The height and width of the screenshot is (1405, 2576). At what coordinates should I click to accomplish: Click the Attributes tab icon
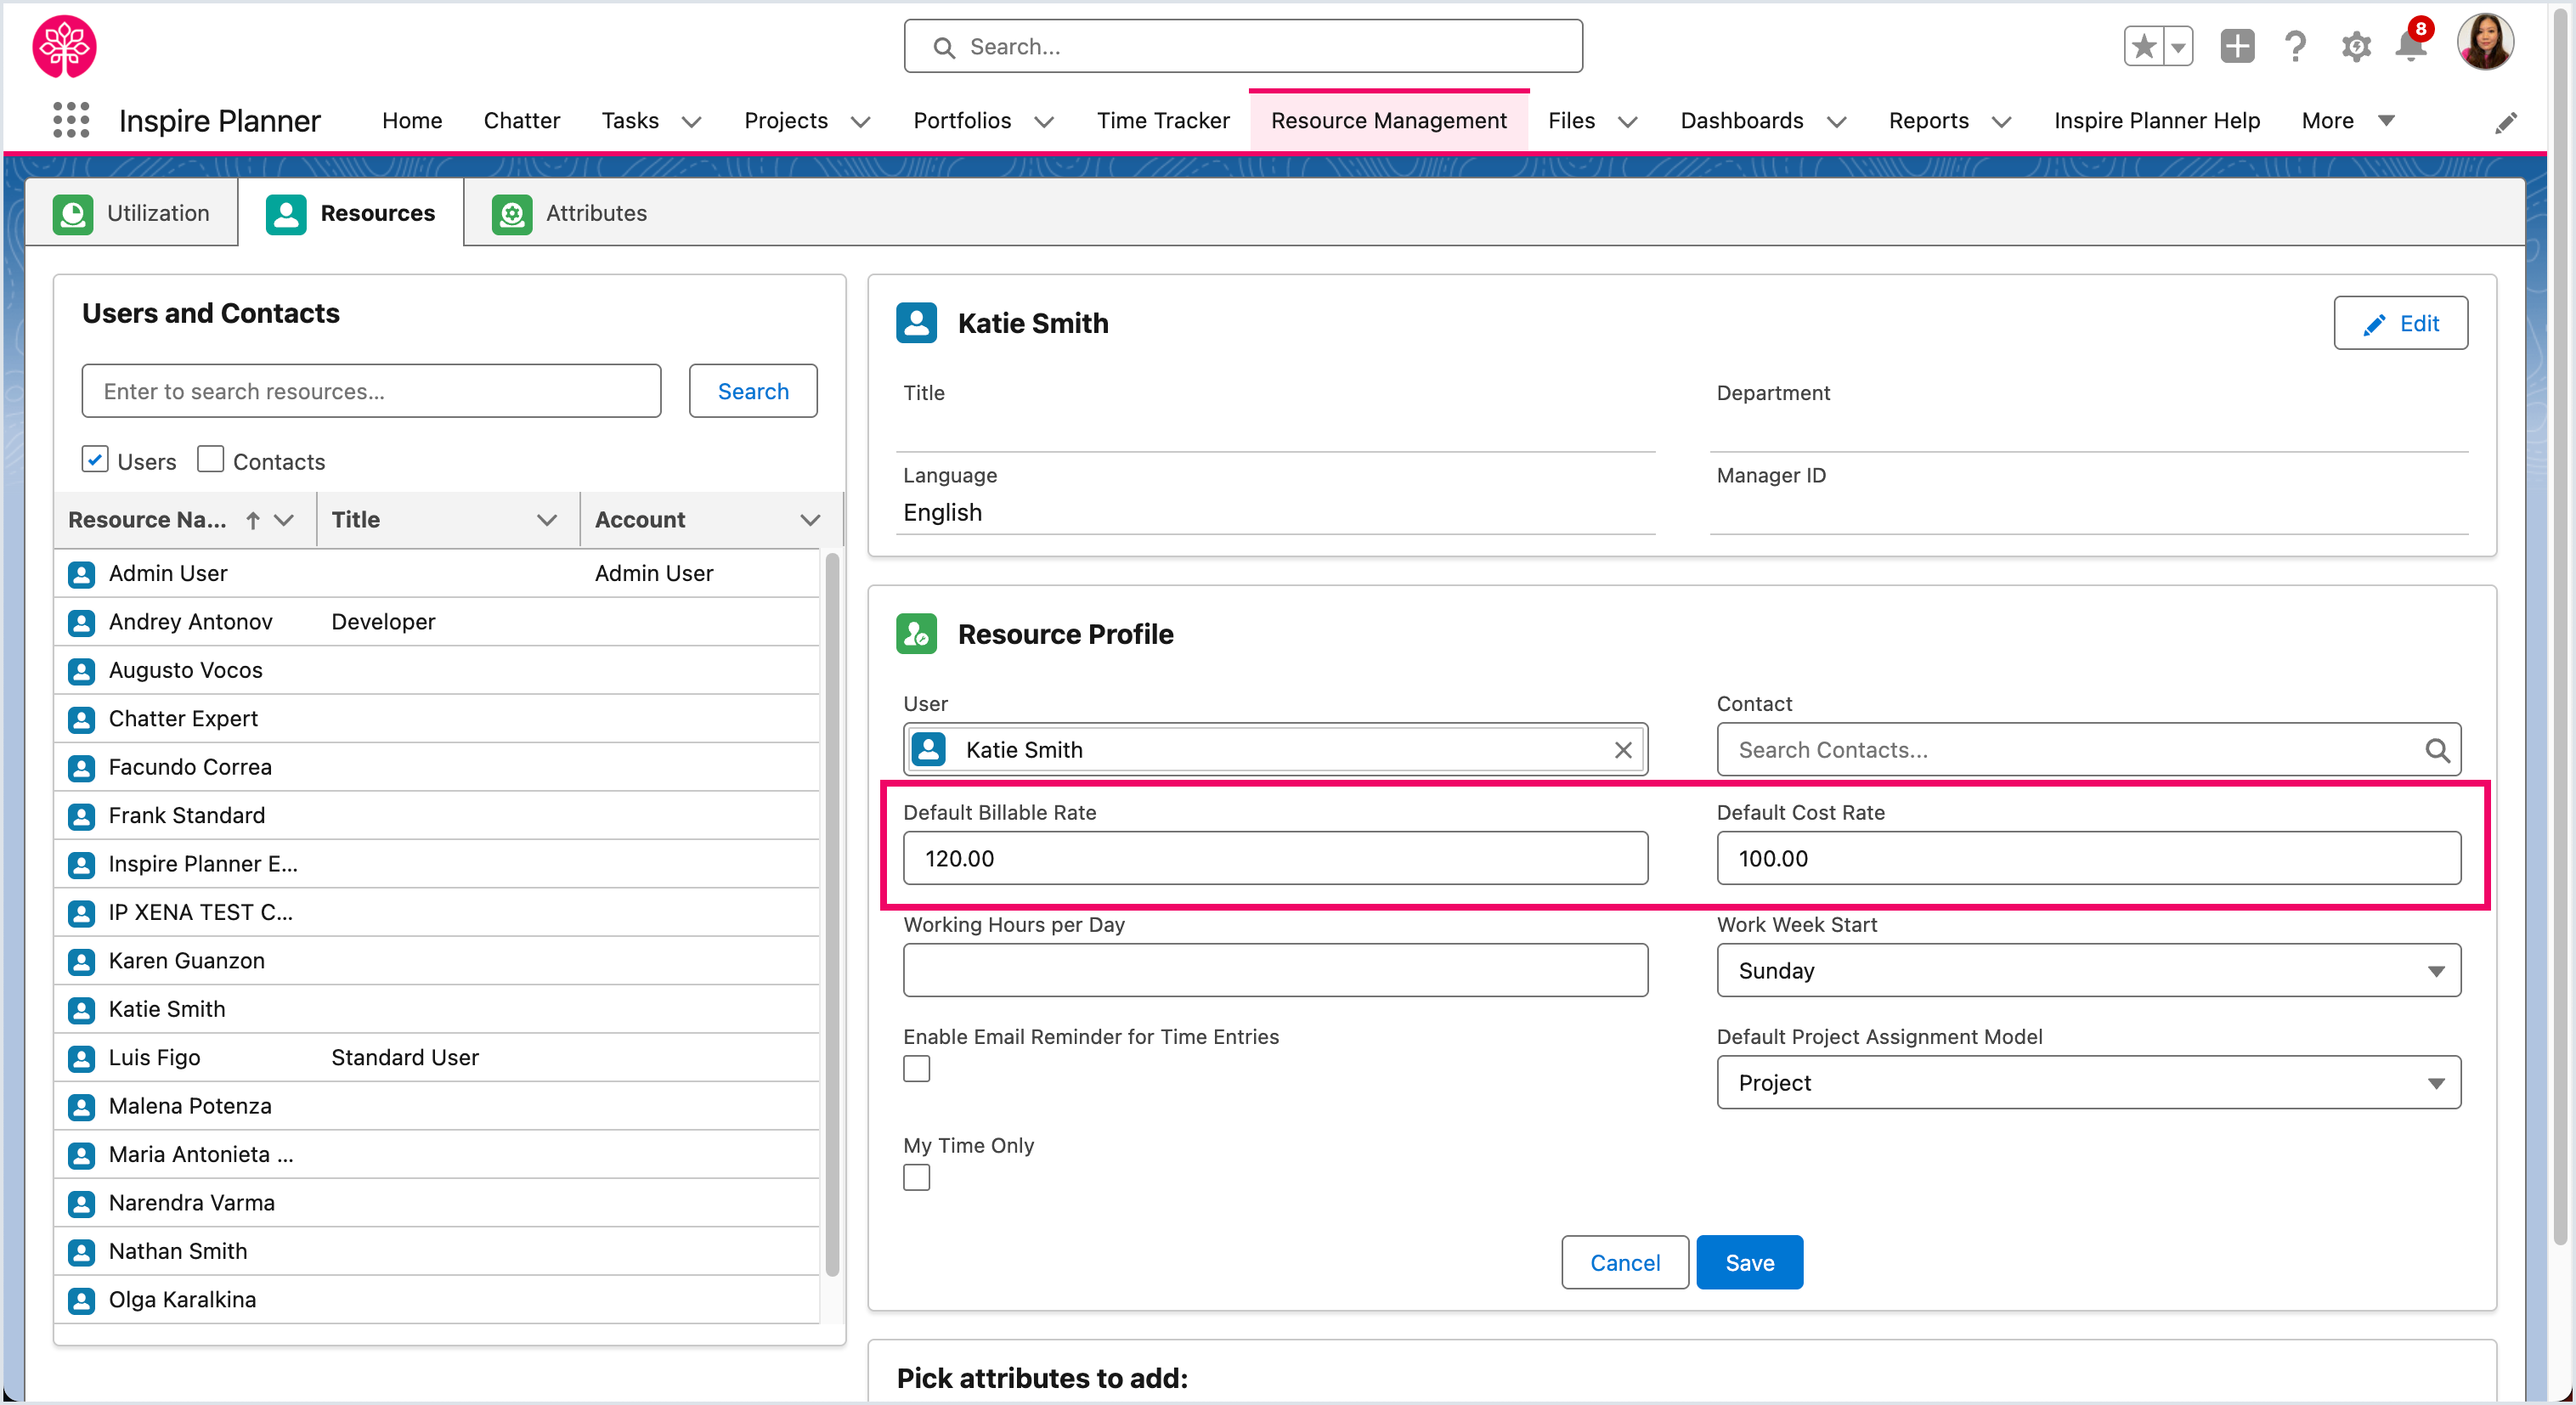[512, 214]
